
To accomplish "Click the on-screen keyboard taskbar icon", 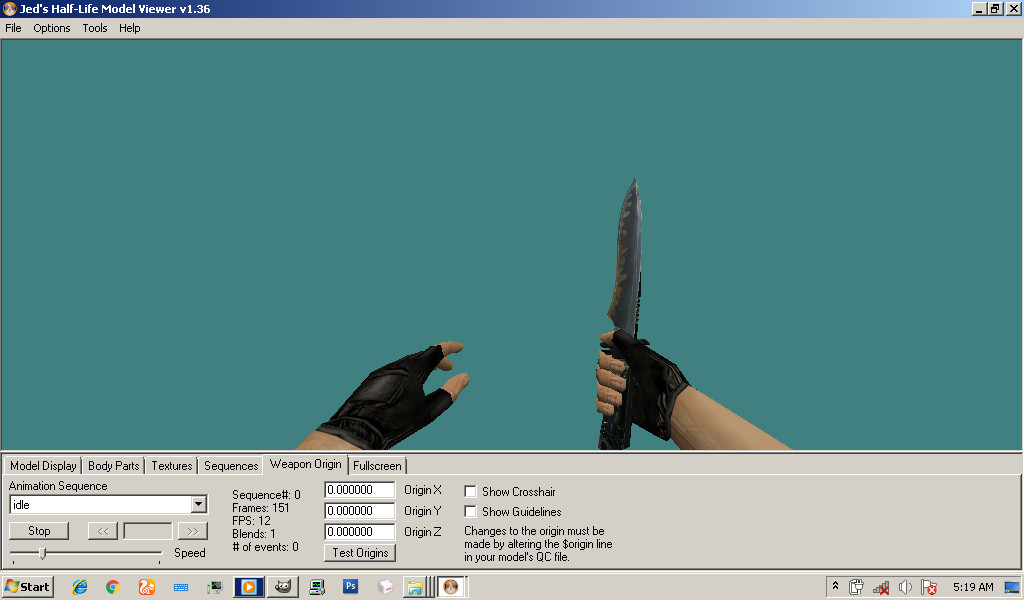I will [x=180, y=587].
